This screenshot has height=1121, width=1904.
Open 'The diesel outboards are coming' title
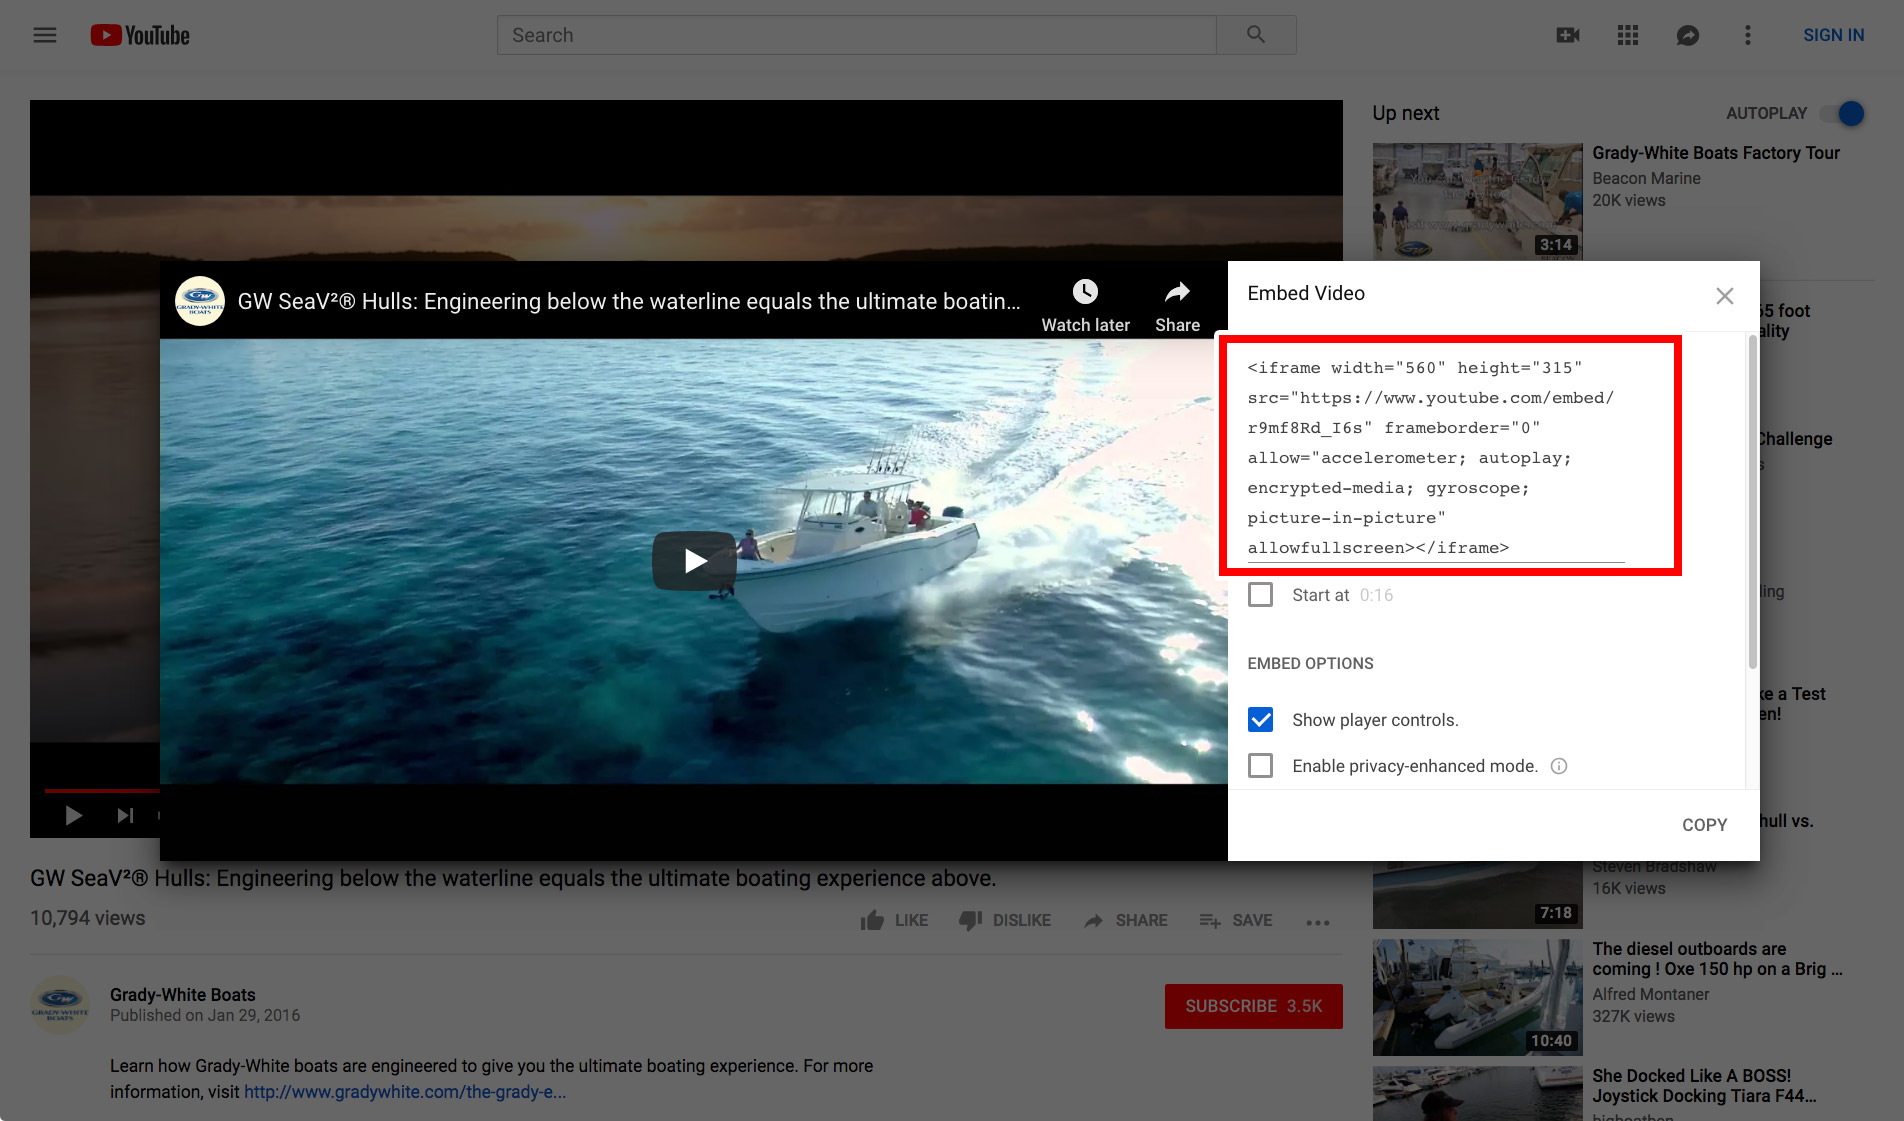1717,959
